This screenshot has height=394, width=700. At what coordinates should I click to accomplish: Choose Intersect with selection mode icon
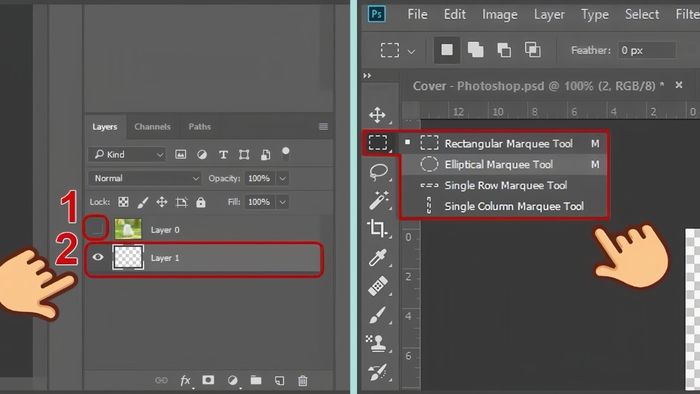coord(533,50)
